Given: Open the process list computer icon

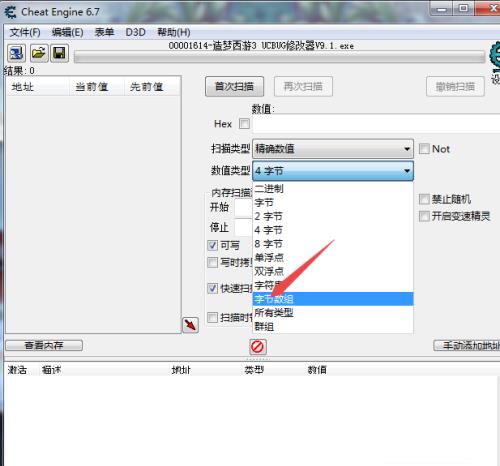Looking at the screenshot, I should [16, 53].
